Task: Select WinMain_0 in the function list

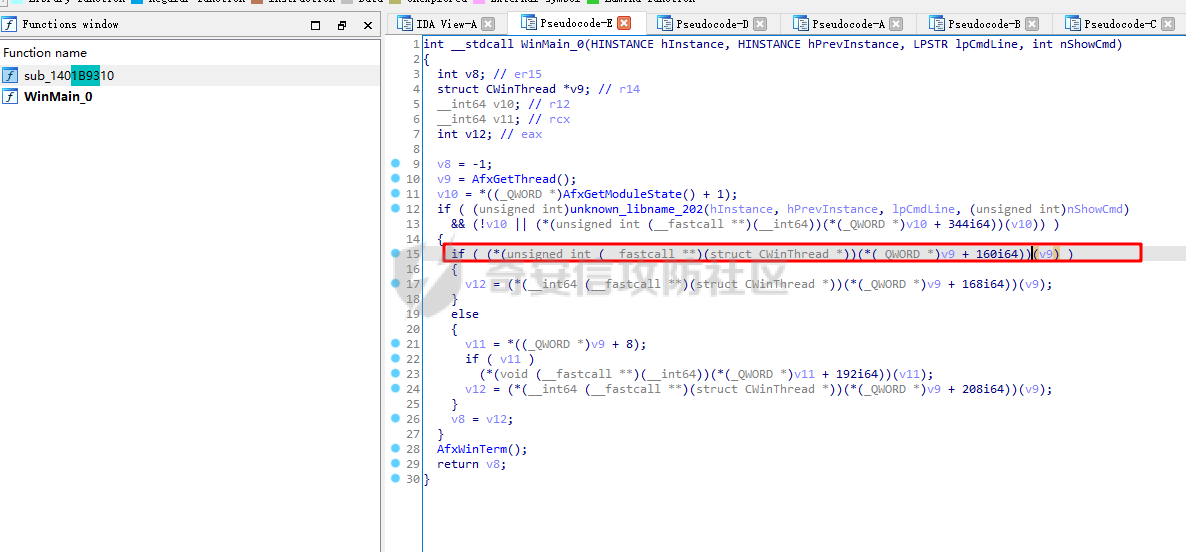Action: (x=58, y=97)
